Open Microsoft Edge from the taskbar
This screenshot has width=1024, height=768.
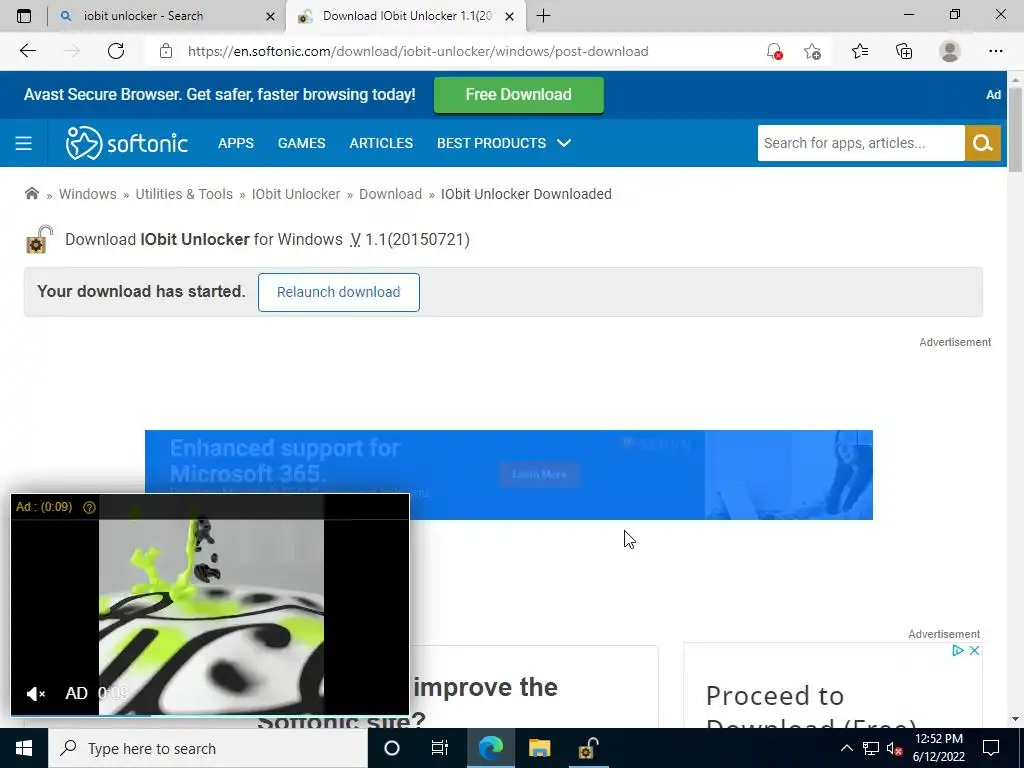(x=490, y=748)
